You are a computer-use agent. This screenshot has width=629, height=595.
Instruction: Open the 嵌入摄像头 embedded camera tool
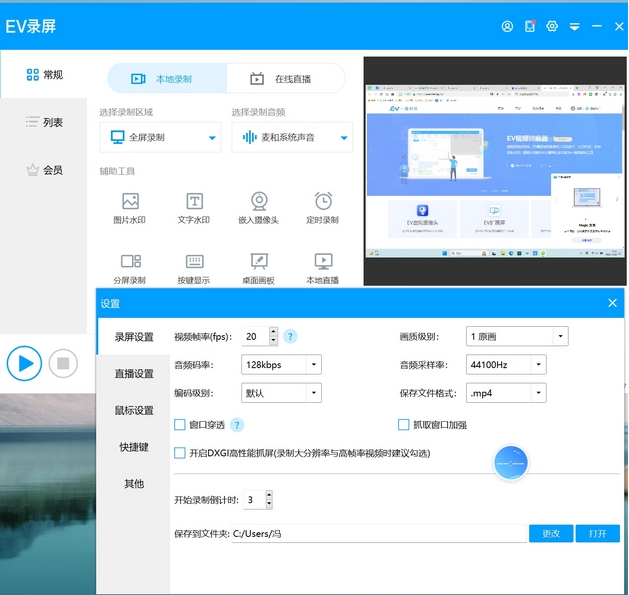click(x=258, y=208)
